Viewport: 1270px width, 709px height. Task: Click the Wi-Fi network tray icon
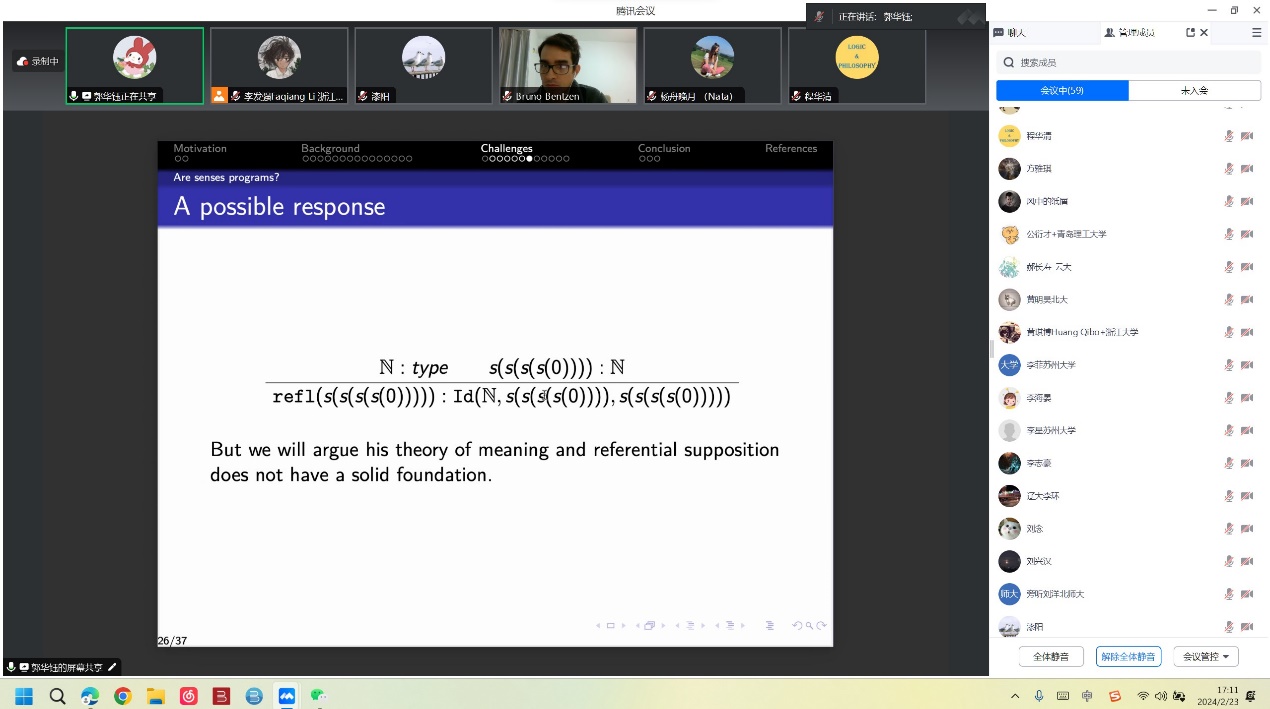[1143, 696]
